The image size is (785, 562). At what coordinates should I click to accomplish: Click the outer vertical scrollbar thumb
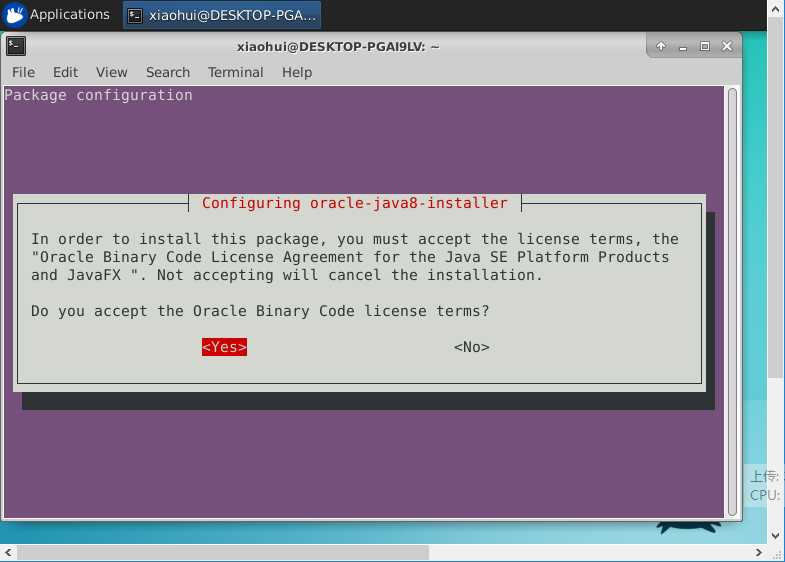coord(775,198)
